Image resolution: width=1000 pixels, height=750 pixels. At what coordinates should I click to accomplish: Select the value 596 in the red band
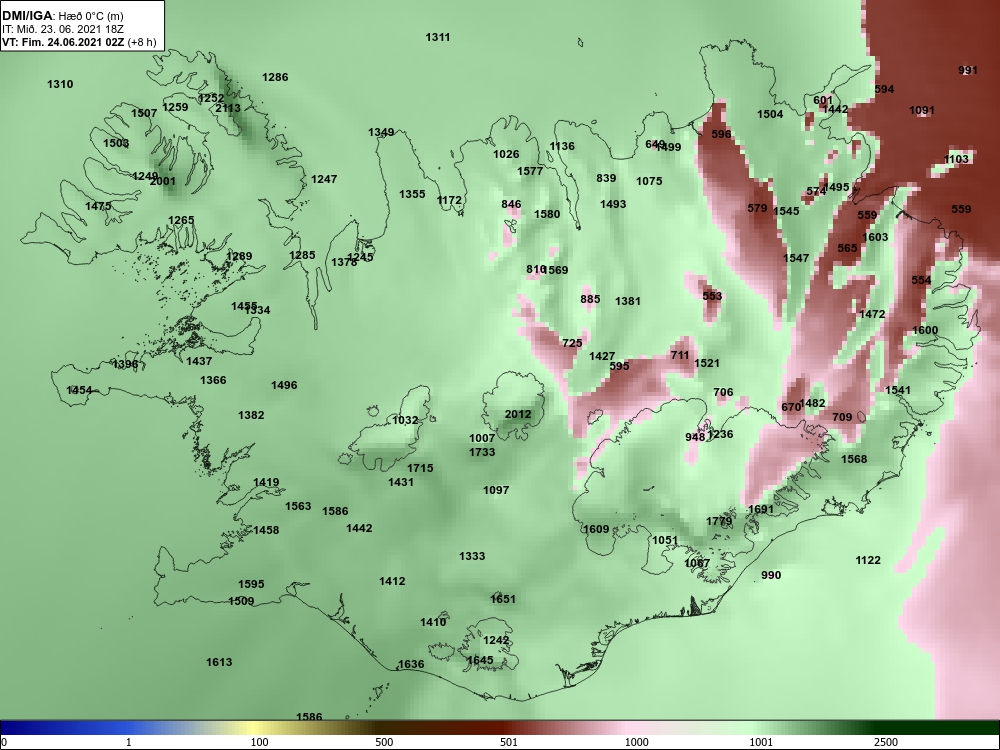tap(721, 134)
